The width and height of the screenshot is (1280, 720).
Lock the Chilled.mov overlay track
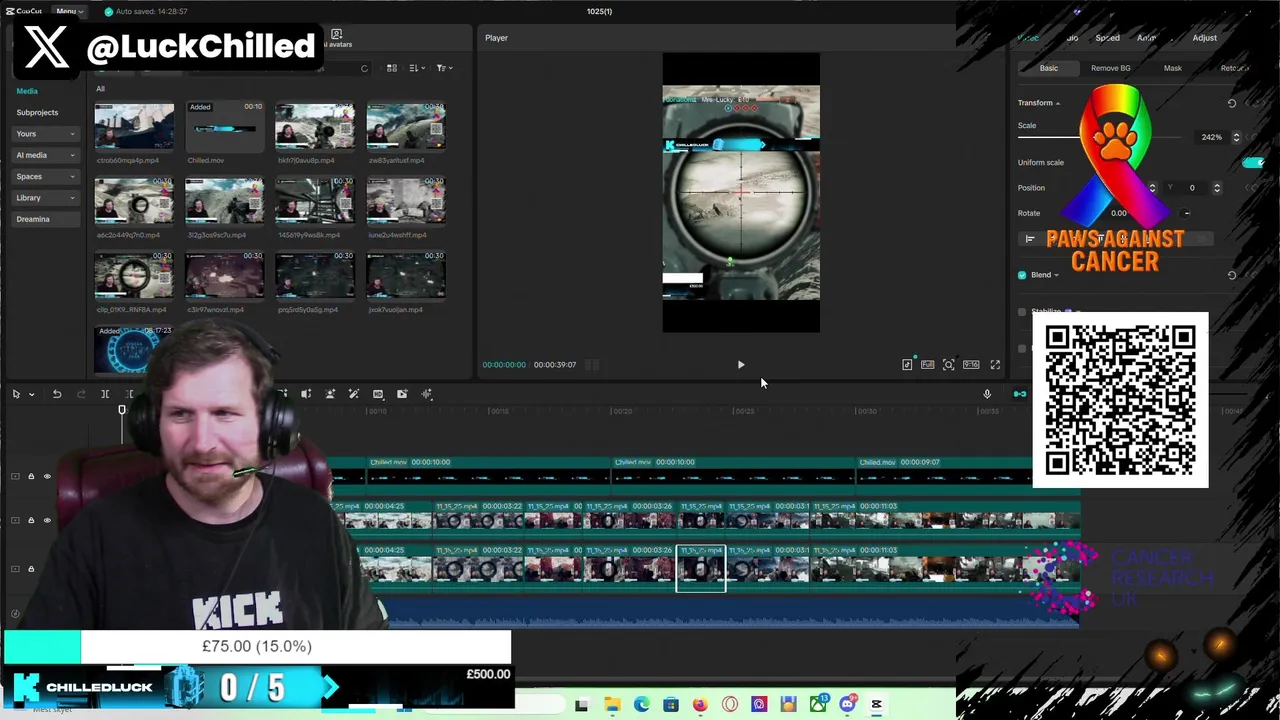pos(31,476)
